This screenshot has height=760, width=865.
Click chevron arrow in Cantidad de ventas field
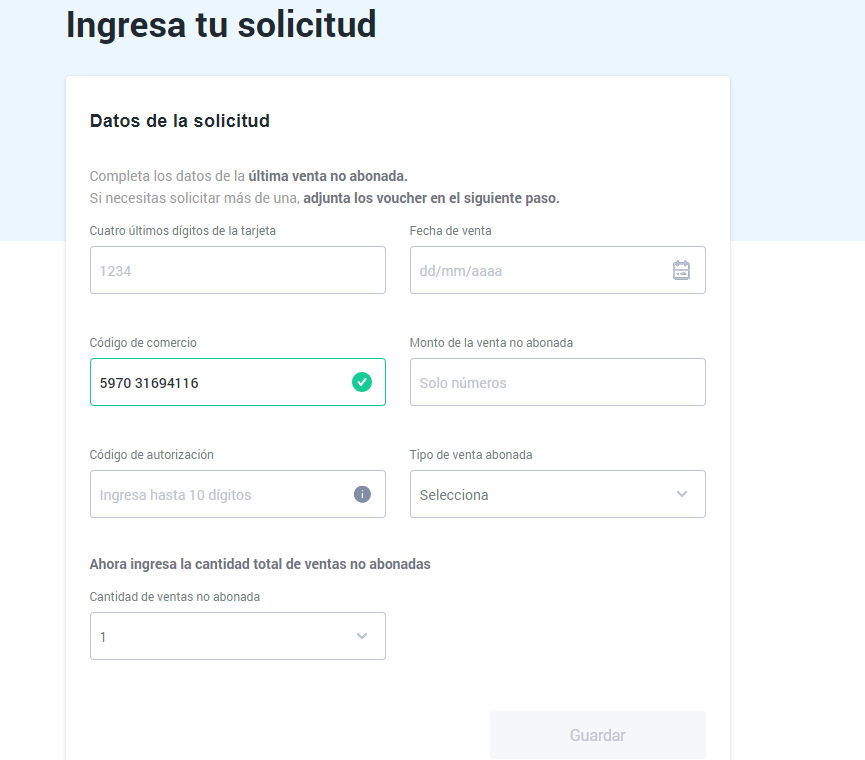pyautogui.click(x=362, y=636)
